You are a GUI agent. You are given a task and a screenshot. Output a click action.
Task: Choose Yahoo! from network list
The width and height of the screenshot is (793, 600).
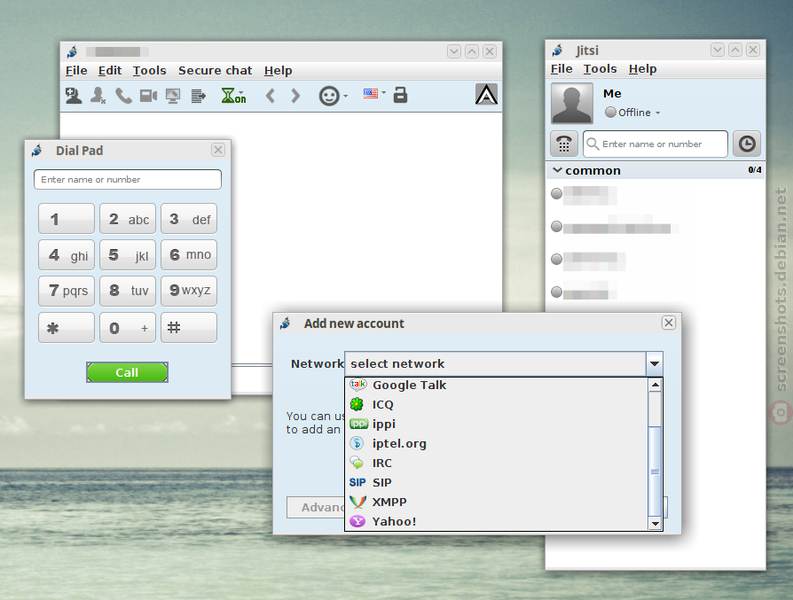496,521
